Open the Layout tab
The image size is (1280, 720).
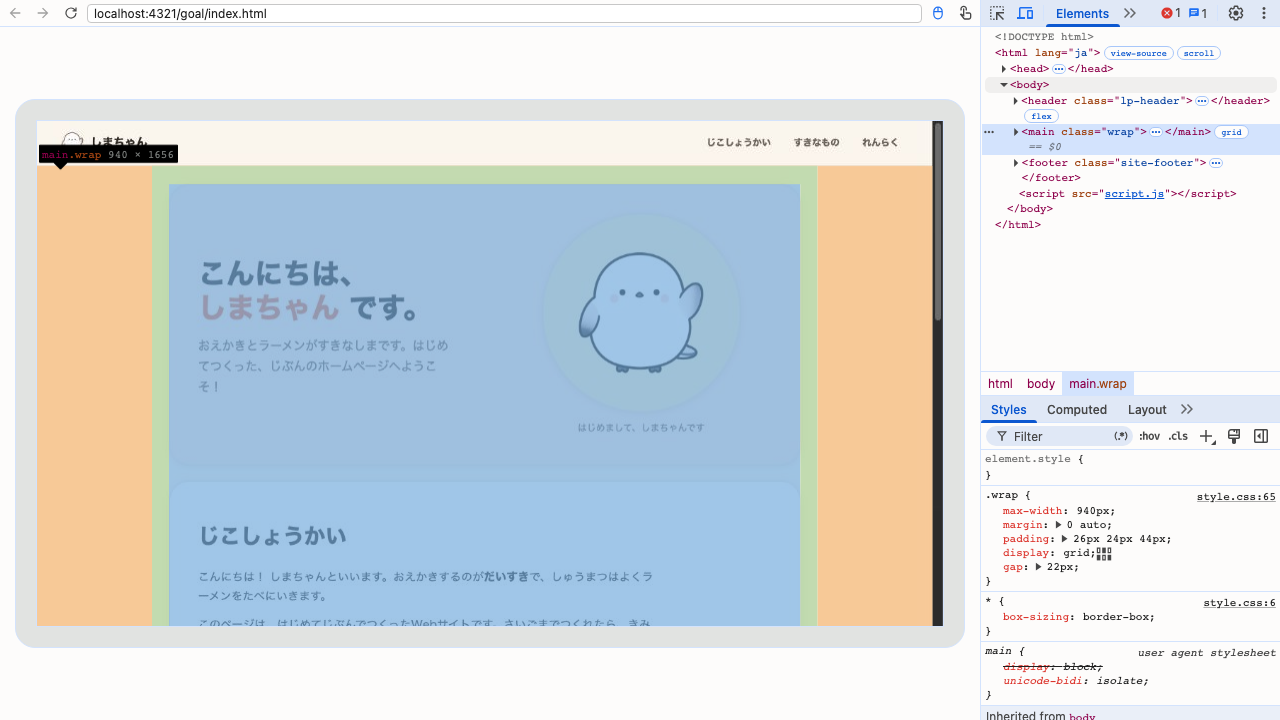1147,409
